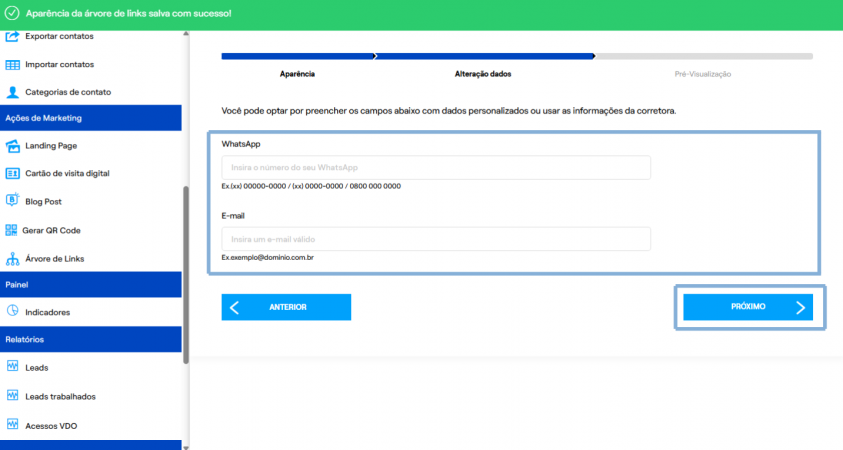The image size is (843, 450).
Task: Click the Landing Page icon
Action: (12, 146)
